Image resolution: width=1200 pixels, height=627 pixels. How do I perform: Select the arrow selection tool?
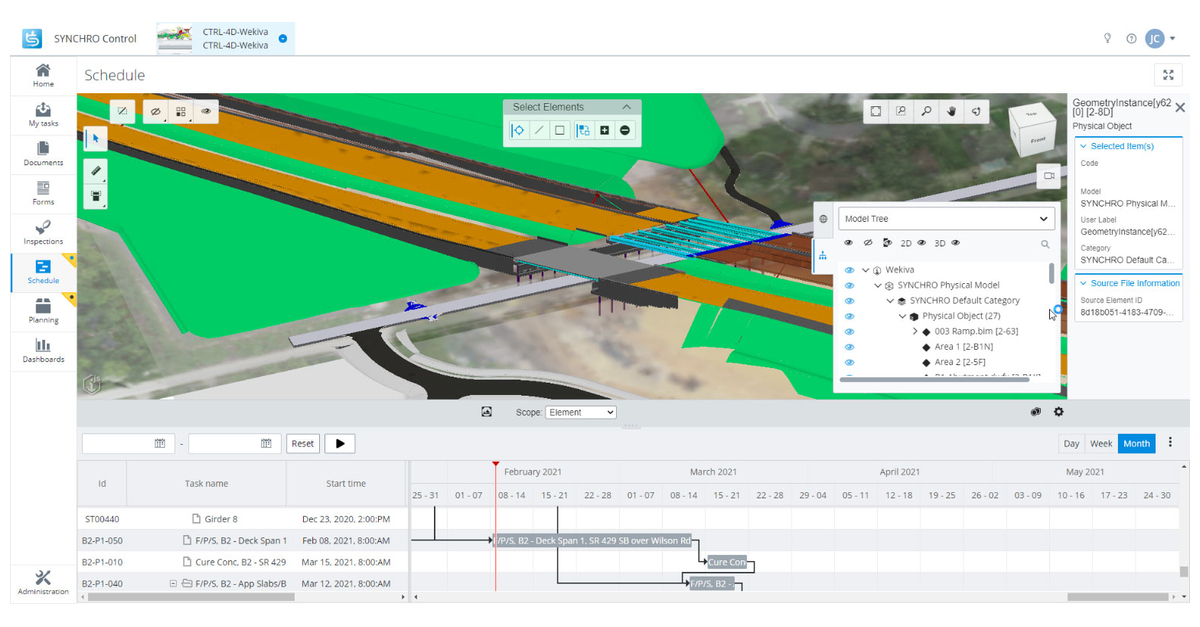pos(95,138)
